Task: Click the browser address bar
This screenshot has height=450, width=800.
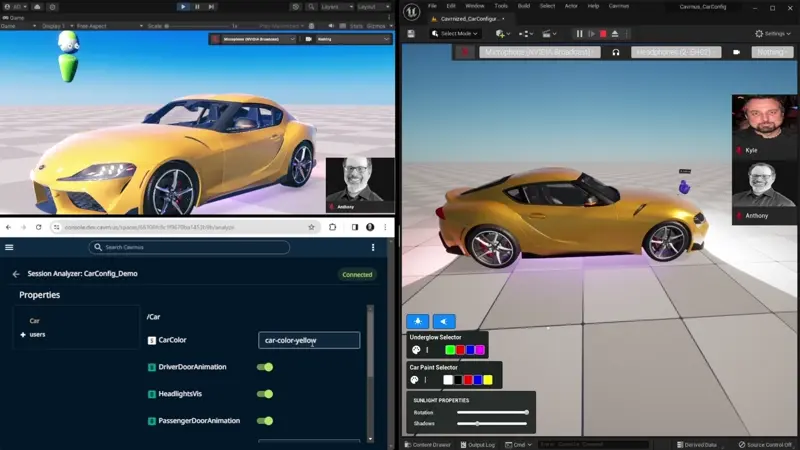Action: [x=185, y=227]
